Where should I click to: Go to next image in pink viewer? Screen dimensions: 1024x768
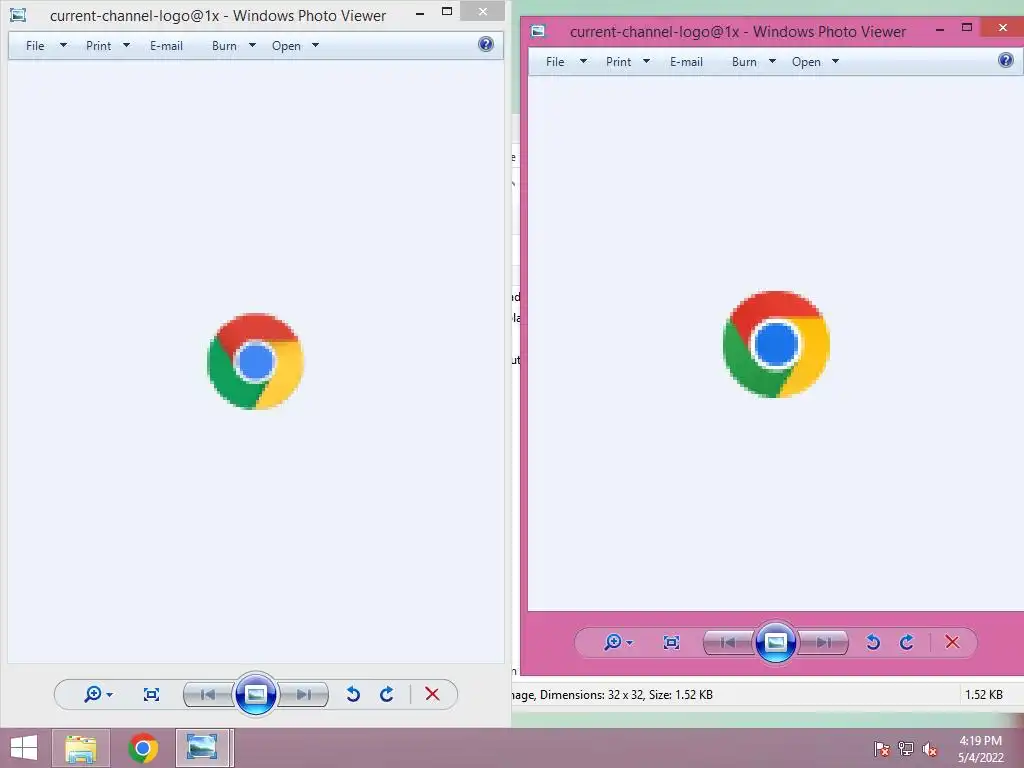pyautogui.click(x=823, y=643)
